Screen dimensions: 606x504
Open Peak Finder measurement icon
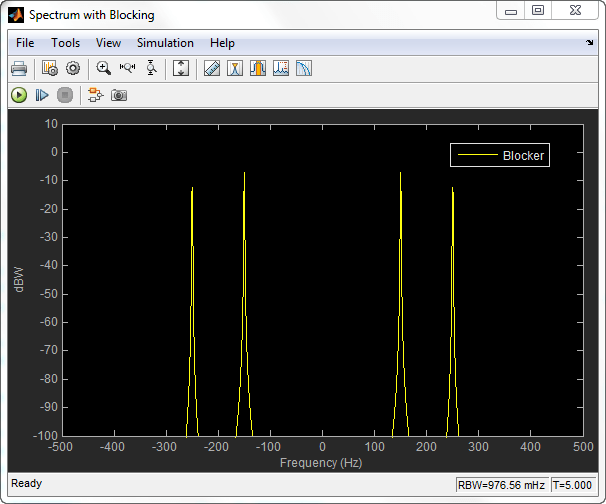coord(235,68)
